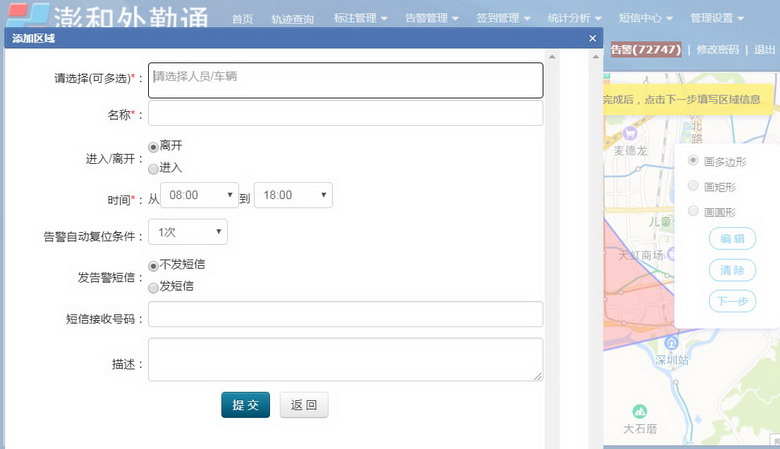Click the dialog scrollbar up arrow
780x449 pixels.
click(552, 57)
